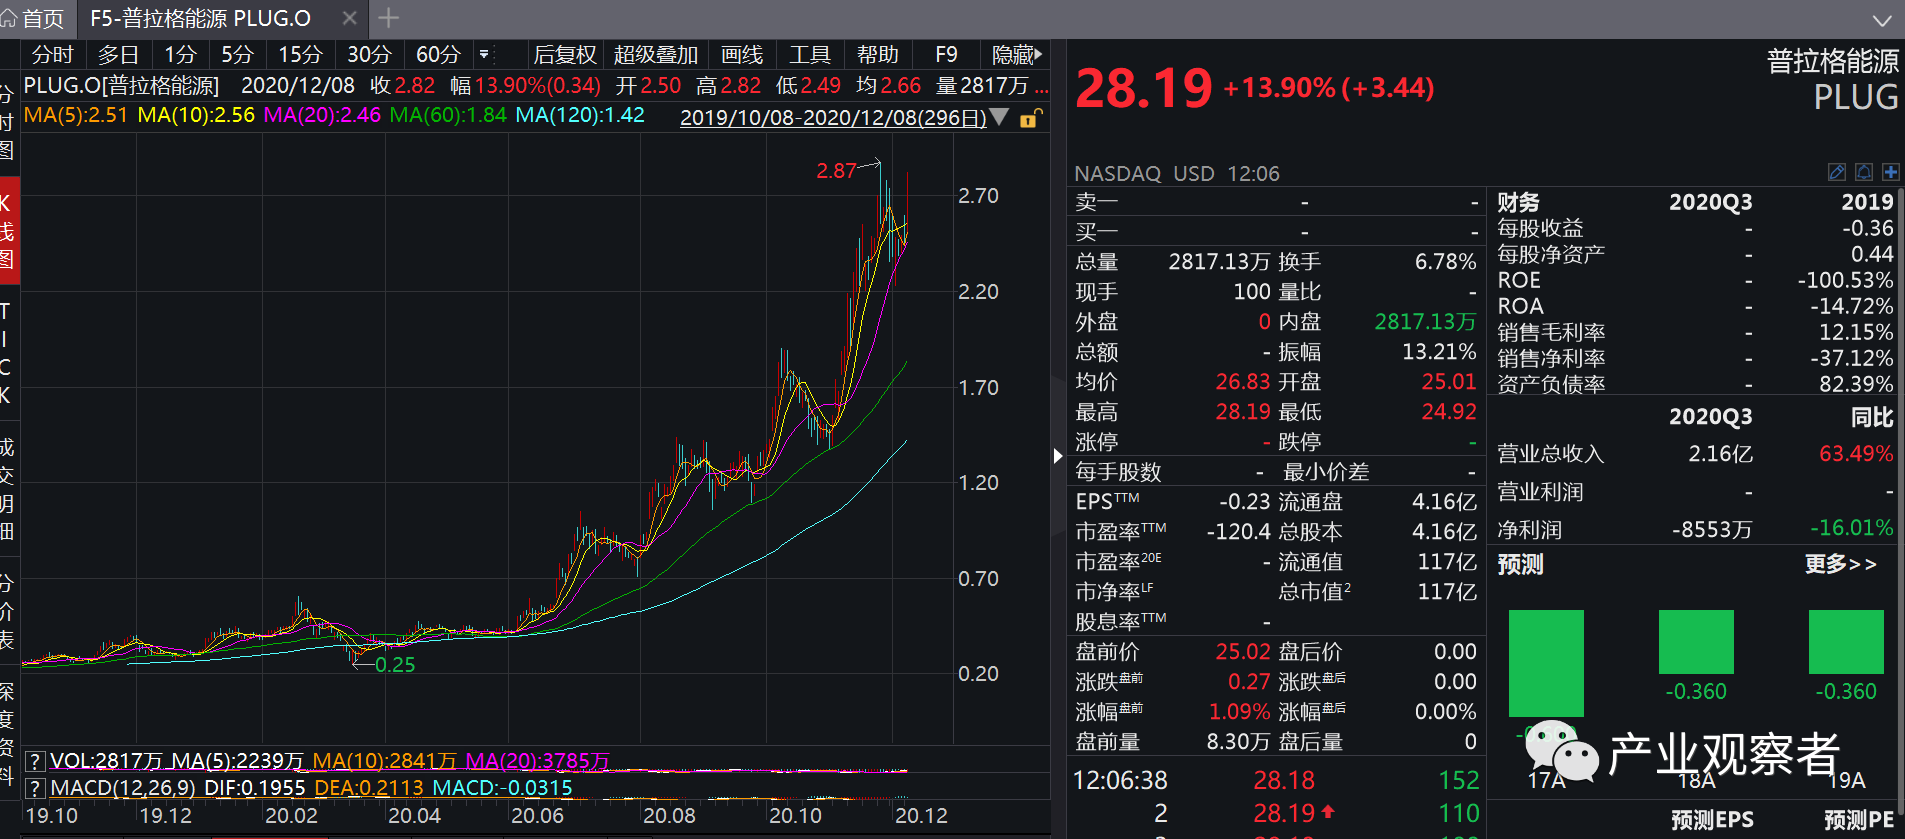Select the red K线图 sidebar tab

(x=8, y=231)
